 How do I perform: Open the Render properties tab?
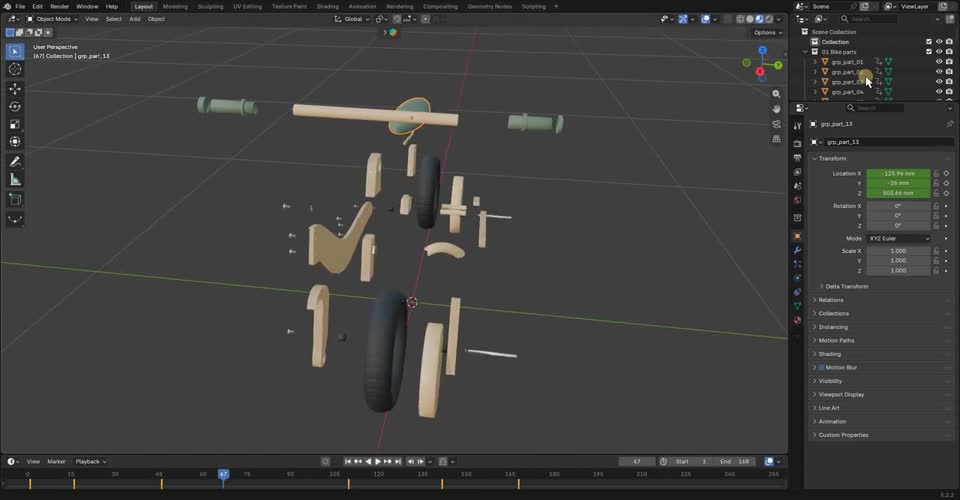coord(797,144)
